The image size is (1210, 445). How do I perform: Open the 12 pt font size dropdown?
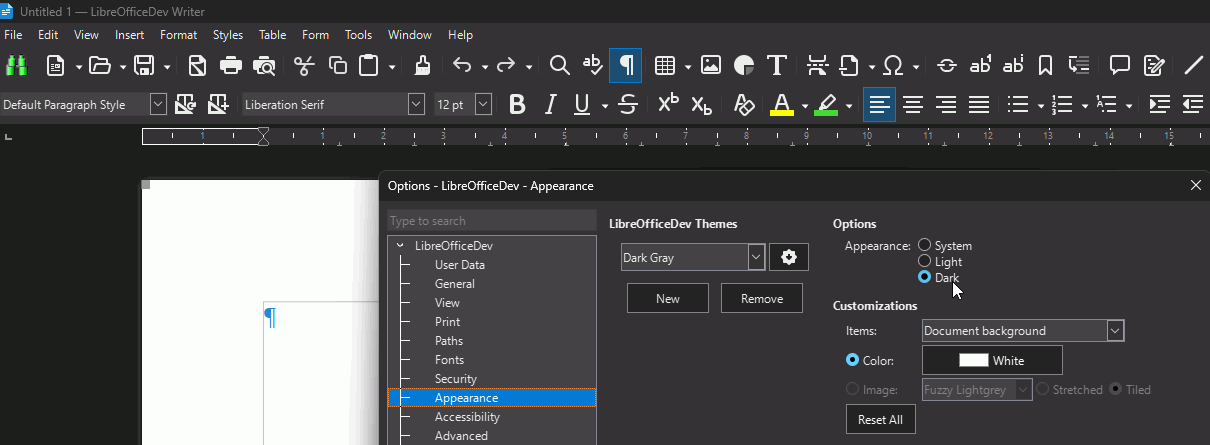pyautogui.click(x=483, y=104)
